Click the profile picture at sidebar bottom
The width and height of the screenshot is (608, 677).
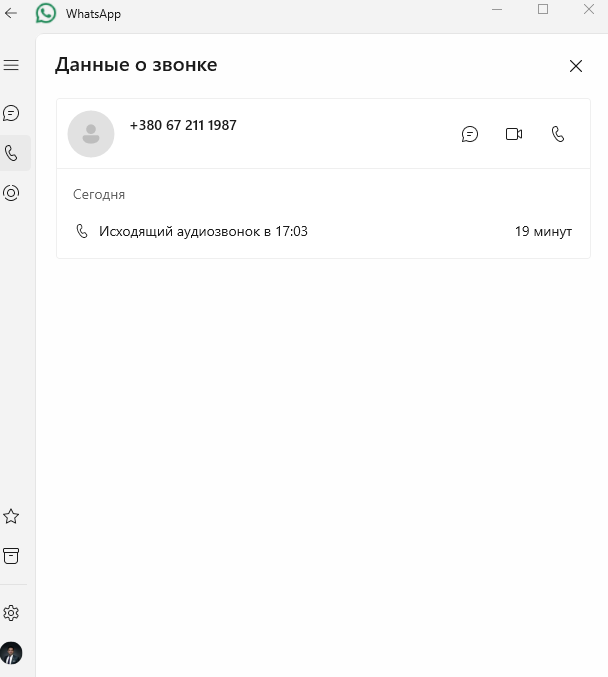click(11, 653)
